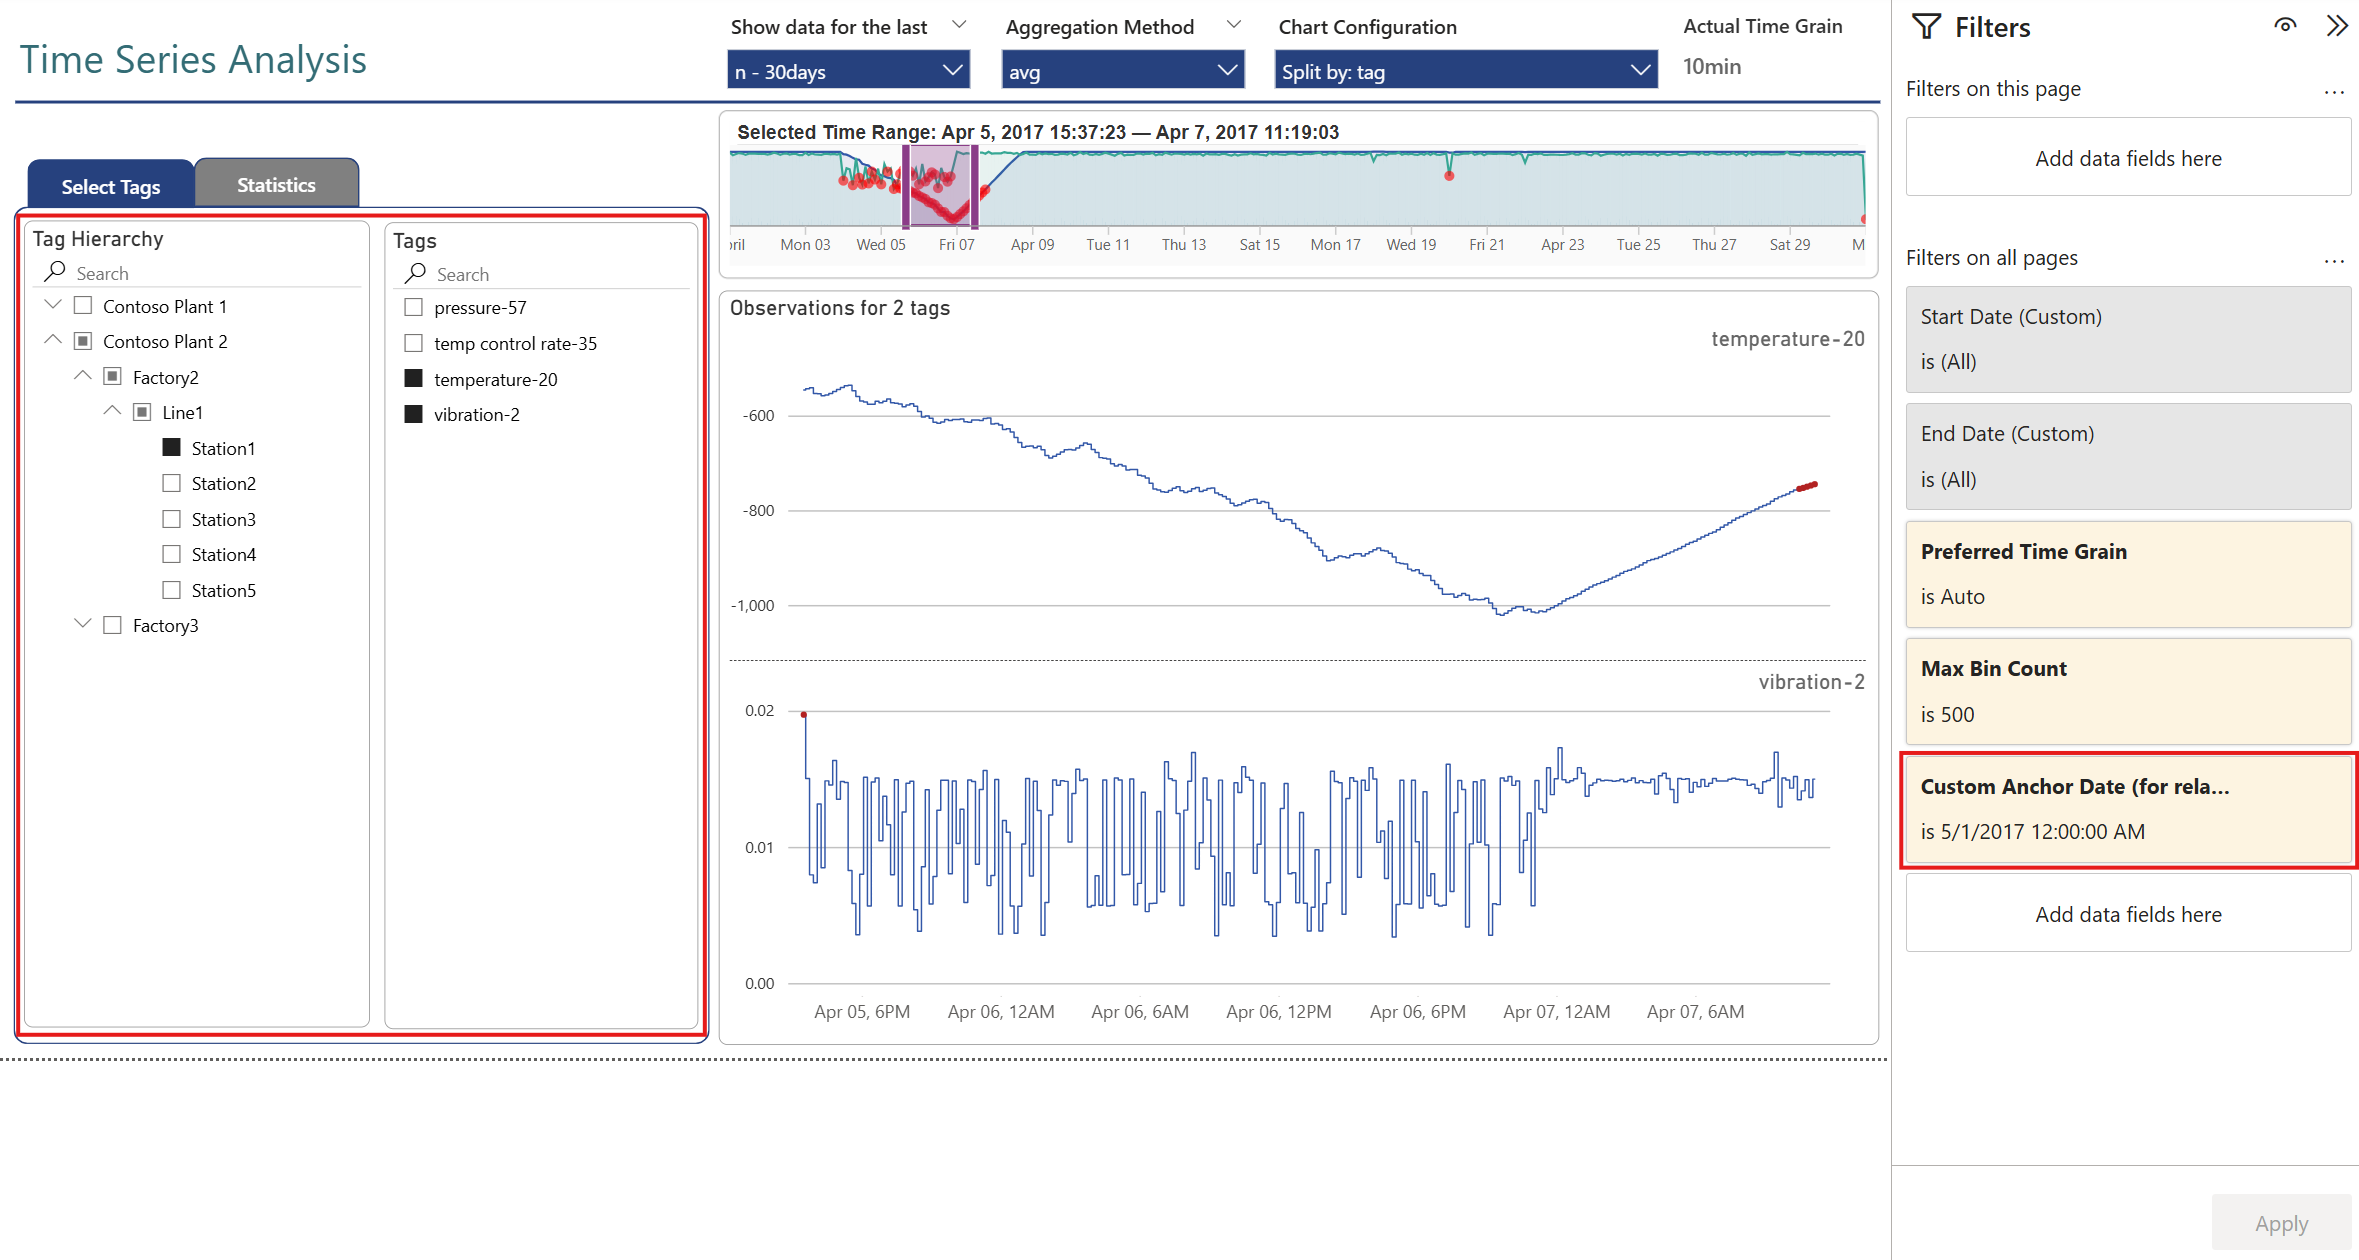Uncheck the vibration-2 tag
2359x1260 pixels.
414,414
